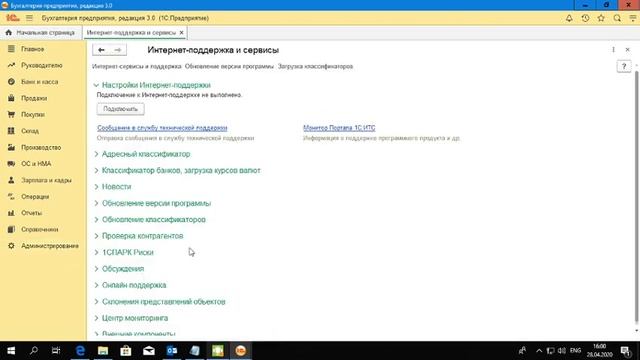Switch to Начальная страница tab

pos(40,32)
